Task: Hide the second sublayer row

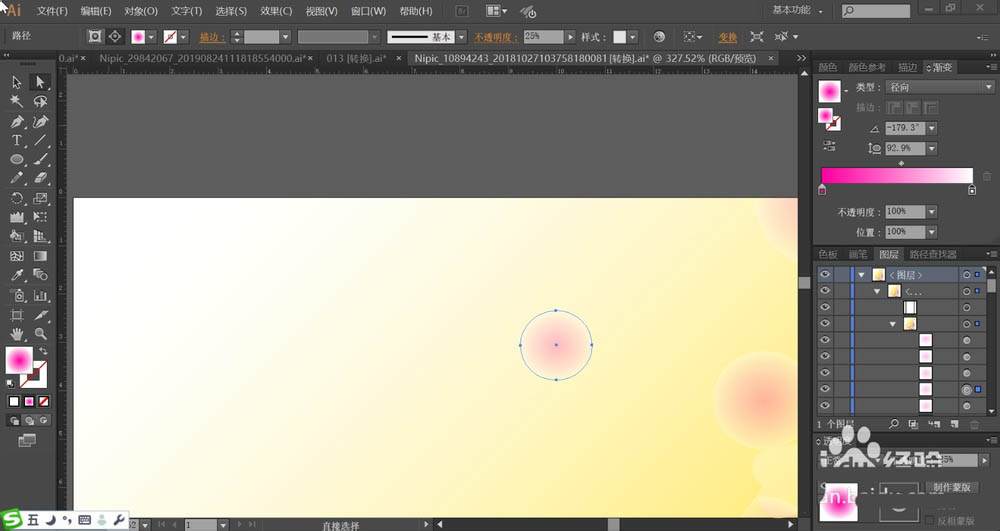Action: click(x=825, y=291)
